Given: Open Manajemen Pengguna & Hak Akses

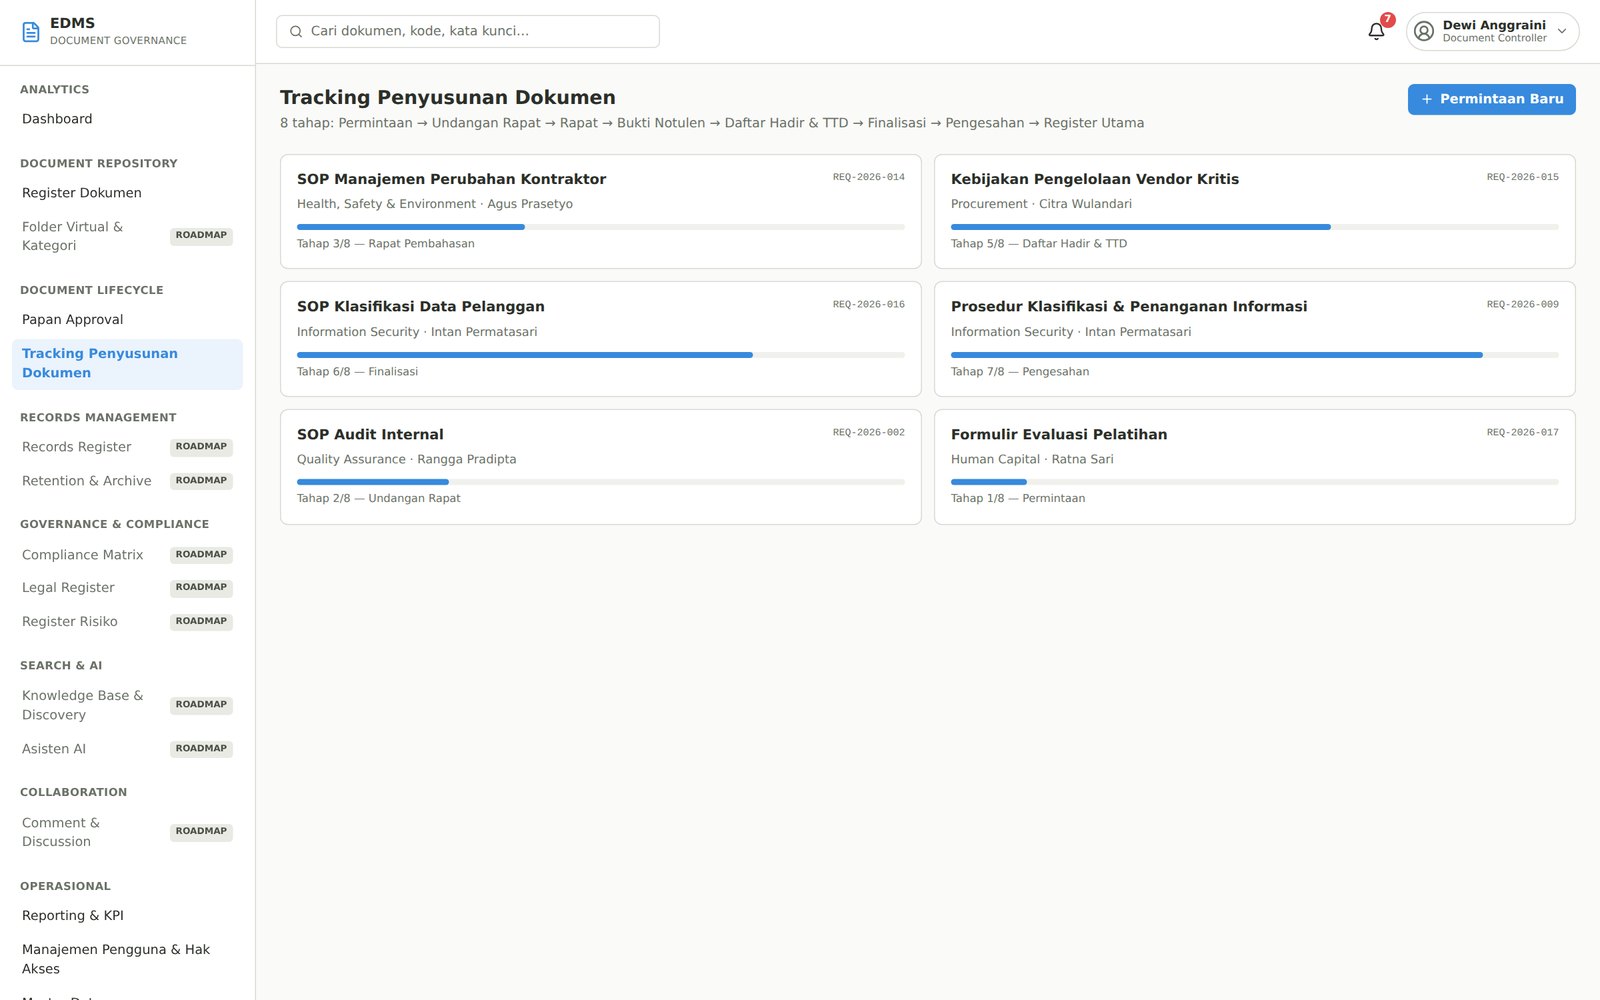Looking at the screenshot, I should pos(127,959).
